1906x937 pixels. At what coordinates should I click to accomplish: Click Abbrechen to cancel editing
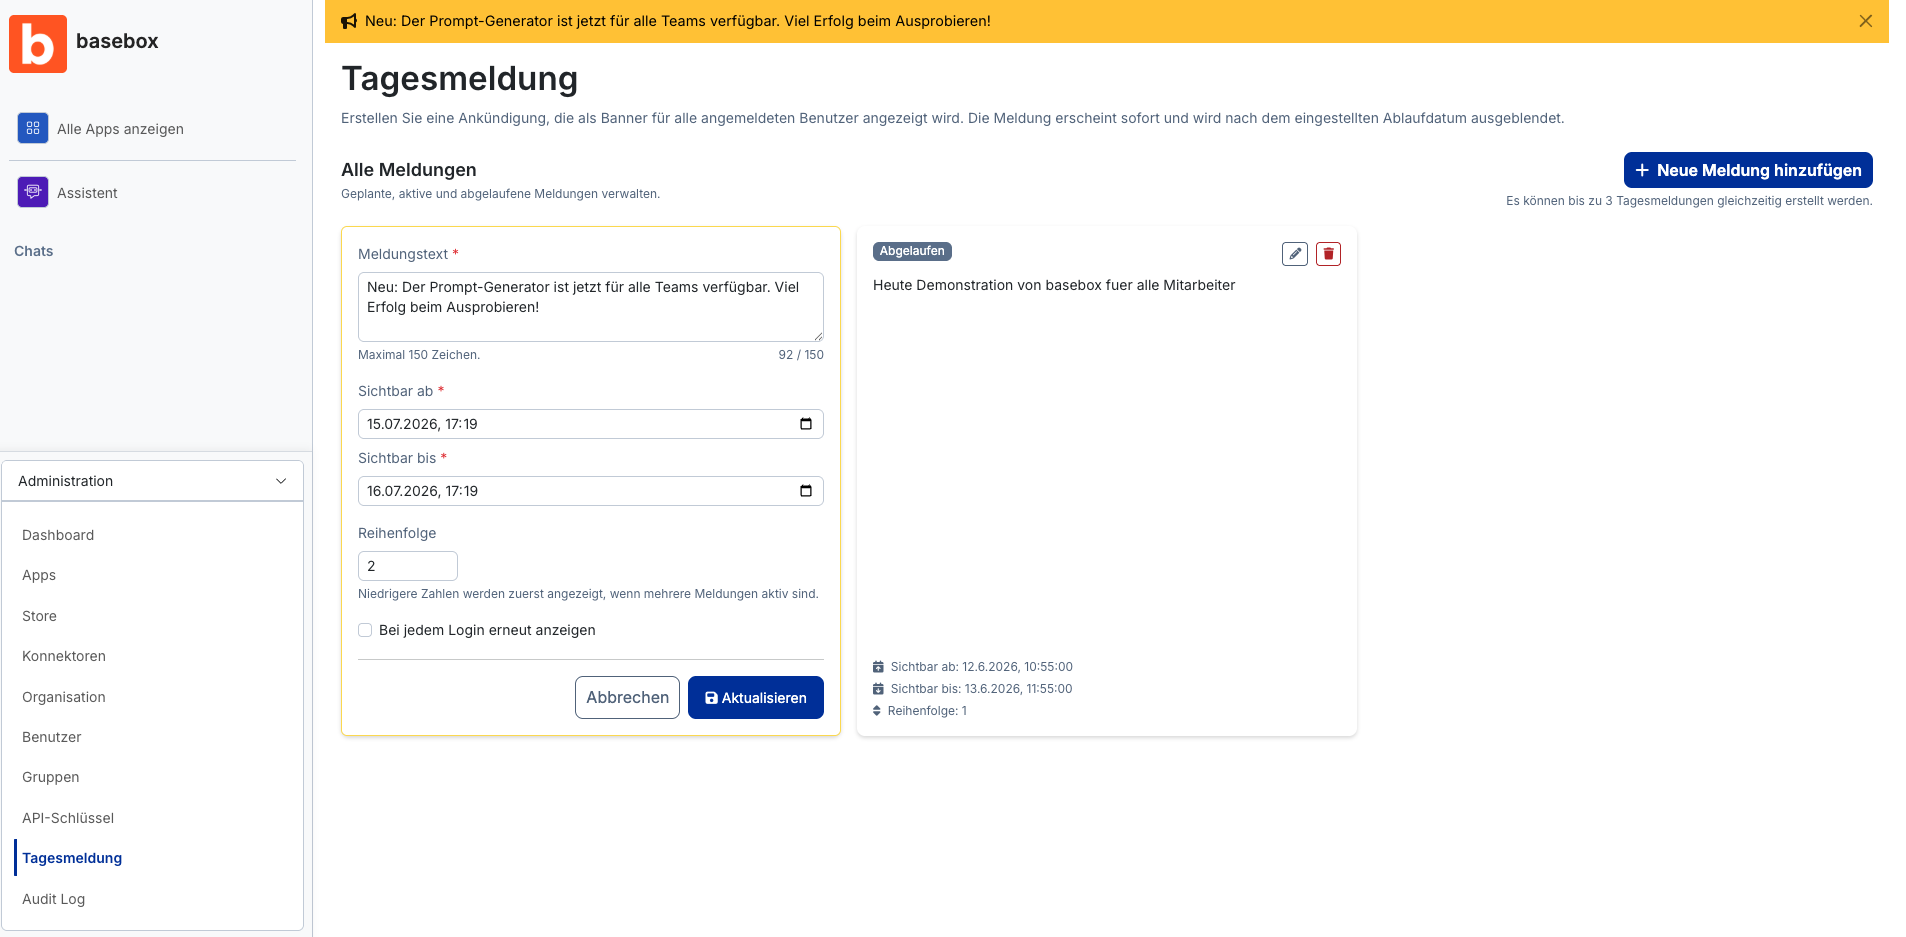pos(627,697)
